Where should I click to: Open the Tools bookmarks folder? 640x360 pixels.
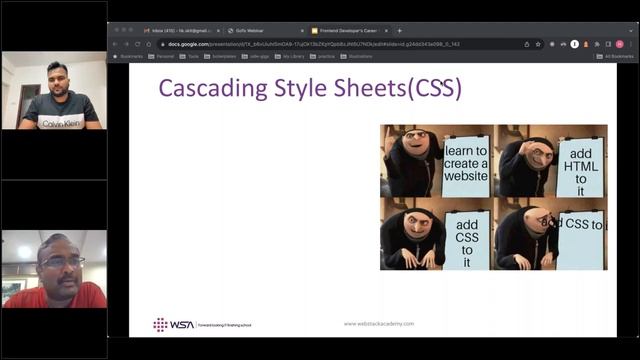click(x=189, y=56)
